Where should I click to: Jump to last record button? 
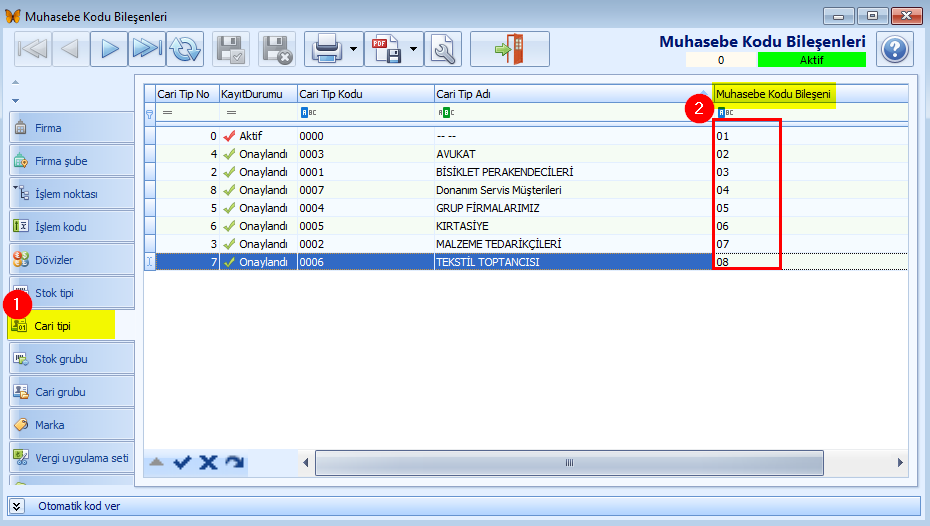coord(146,49)
